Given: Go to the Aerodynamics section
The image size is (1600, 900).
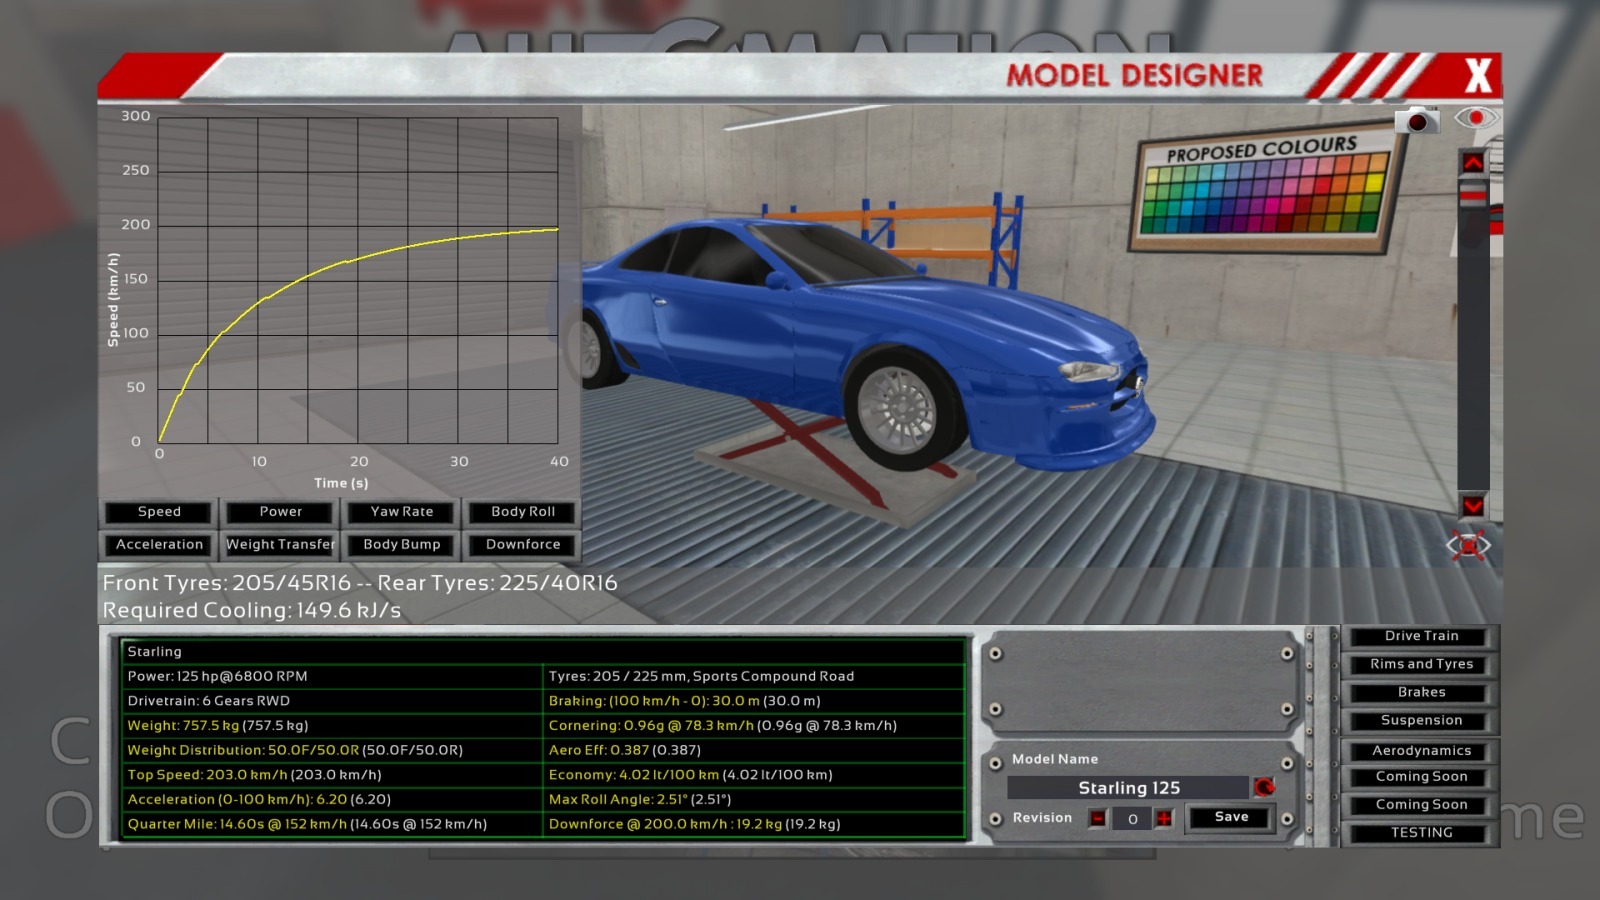Looking at the screenshot, I should tap(1421, 751).
